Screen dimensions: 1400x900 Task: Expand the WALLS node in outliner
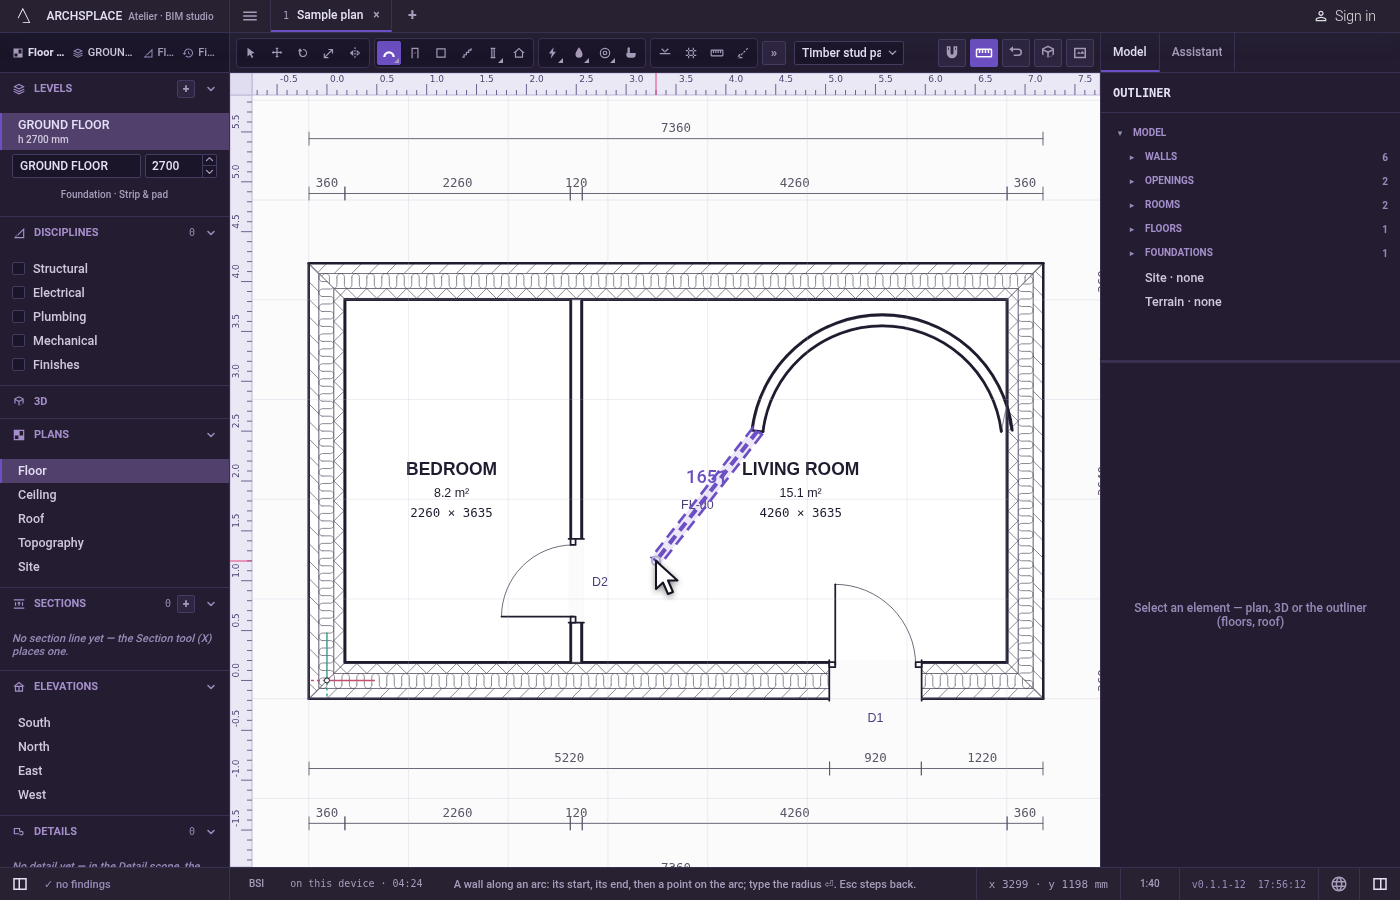(1131, 157)
